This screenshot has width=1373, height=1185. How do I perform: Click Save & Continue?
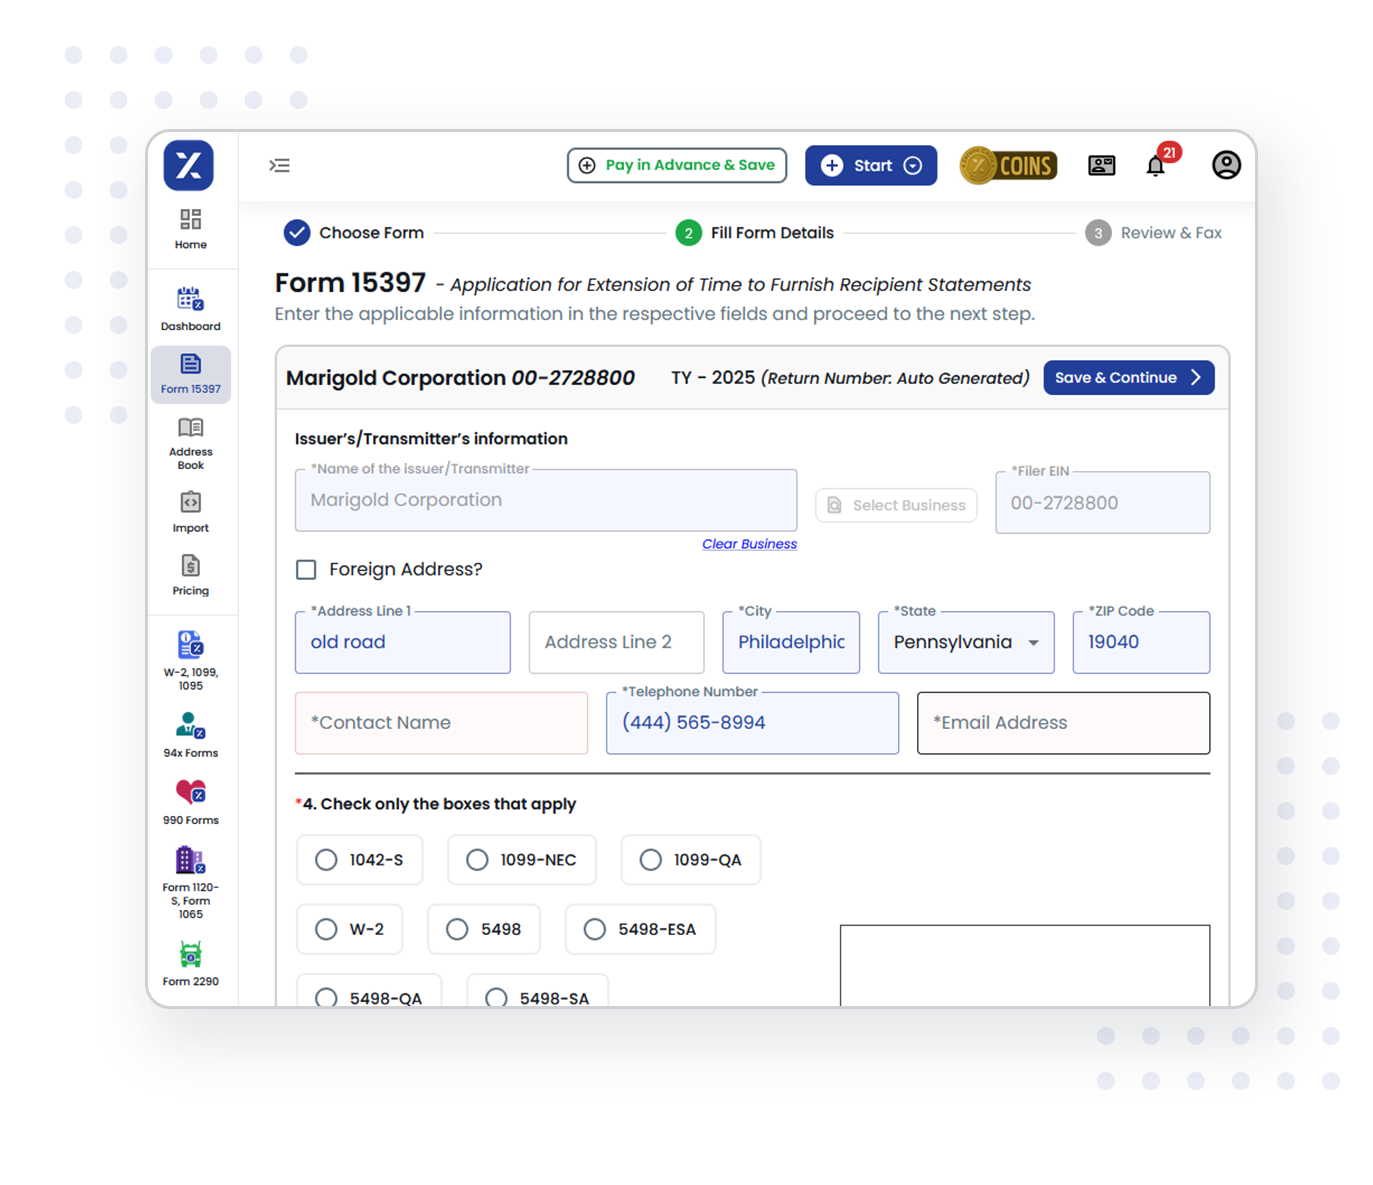click(x=1128, y=377)
